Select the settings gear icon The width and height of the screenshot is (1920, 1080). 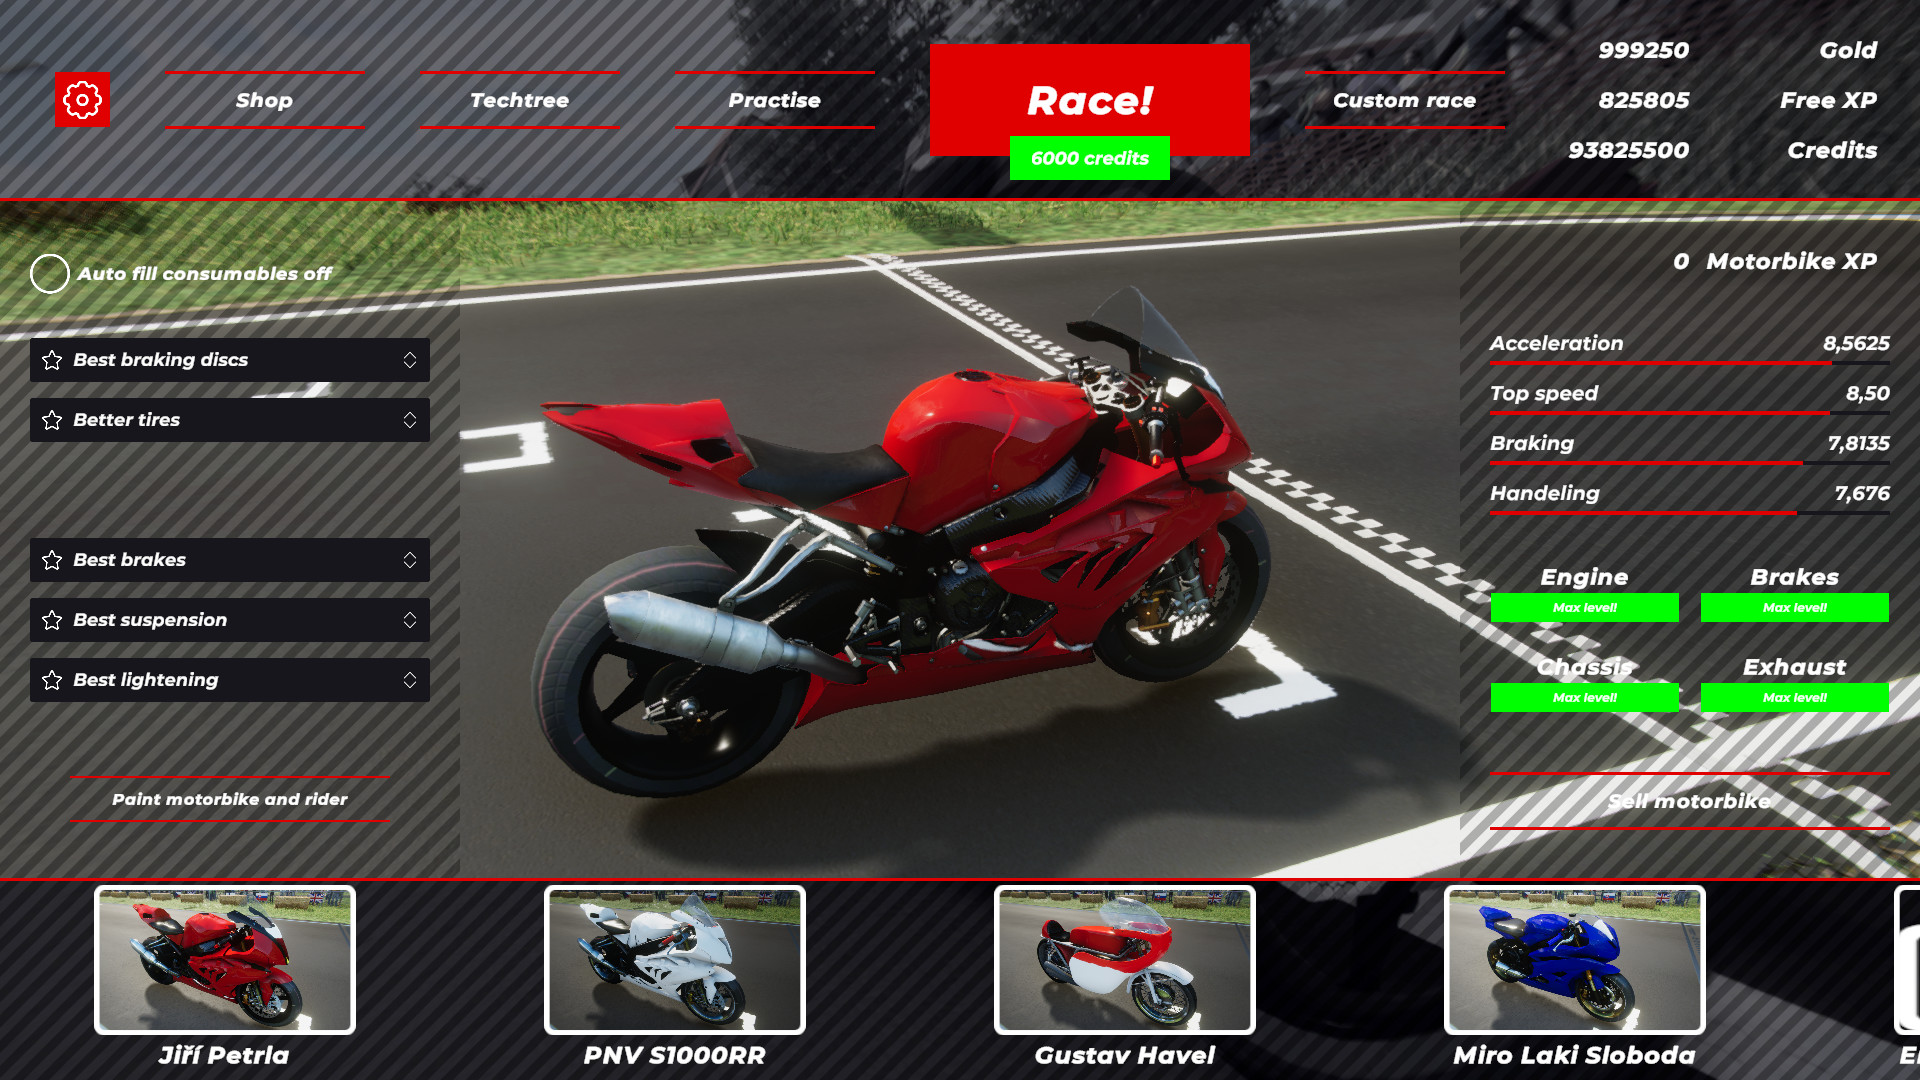tap(82, 100)
